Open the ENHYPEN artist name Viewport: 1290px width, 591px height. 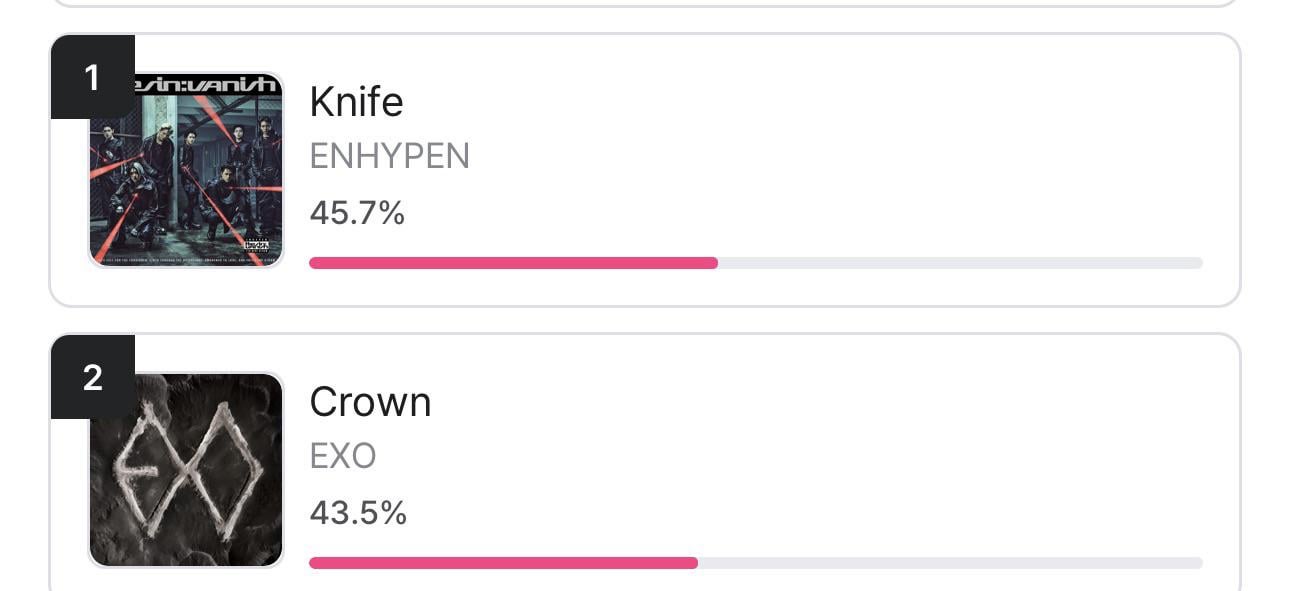click(x=389, y=156)
